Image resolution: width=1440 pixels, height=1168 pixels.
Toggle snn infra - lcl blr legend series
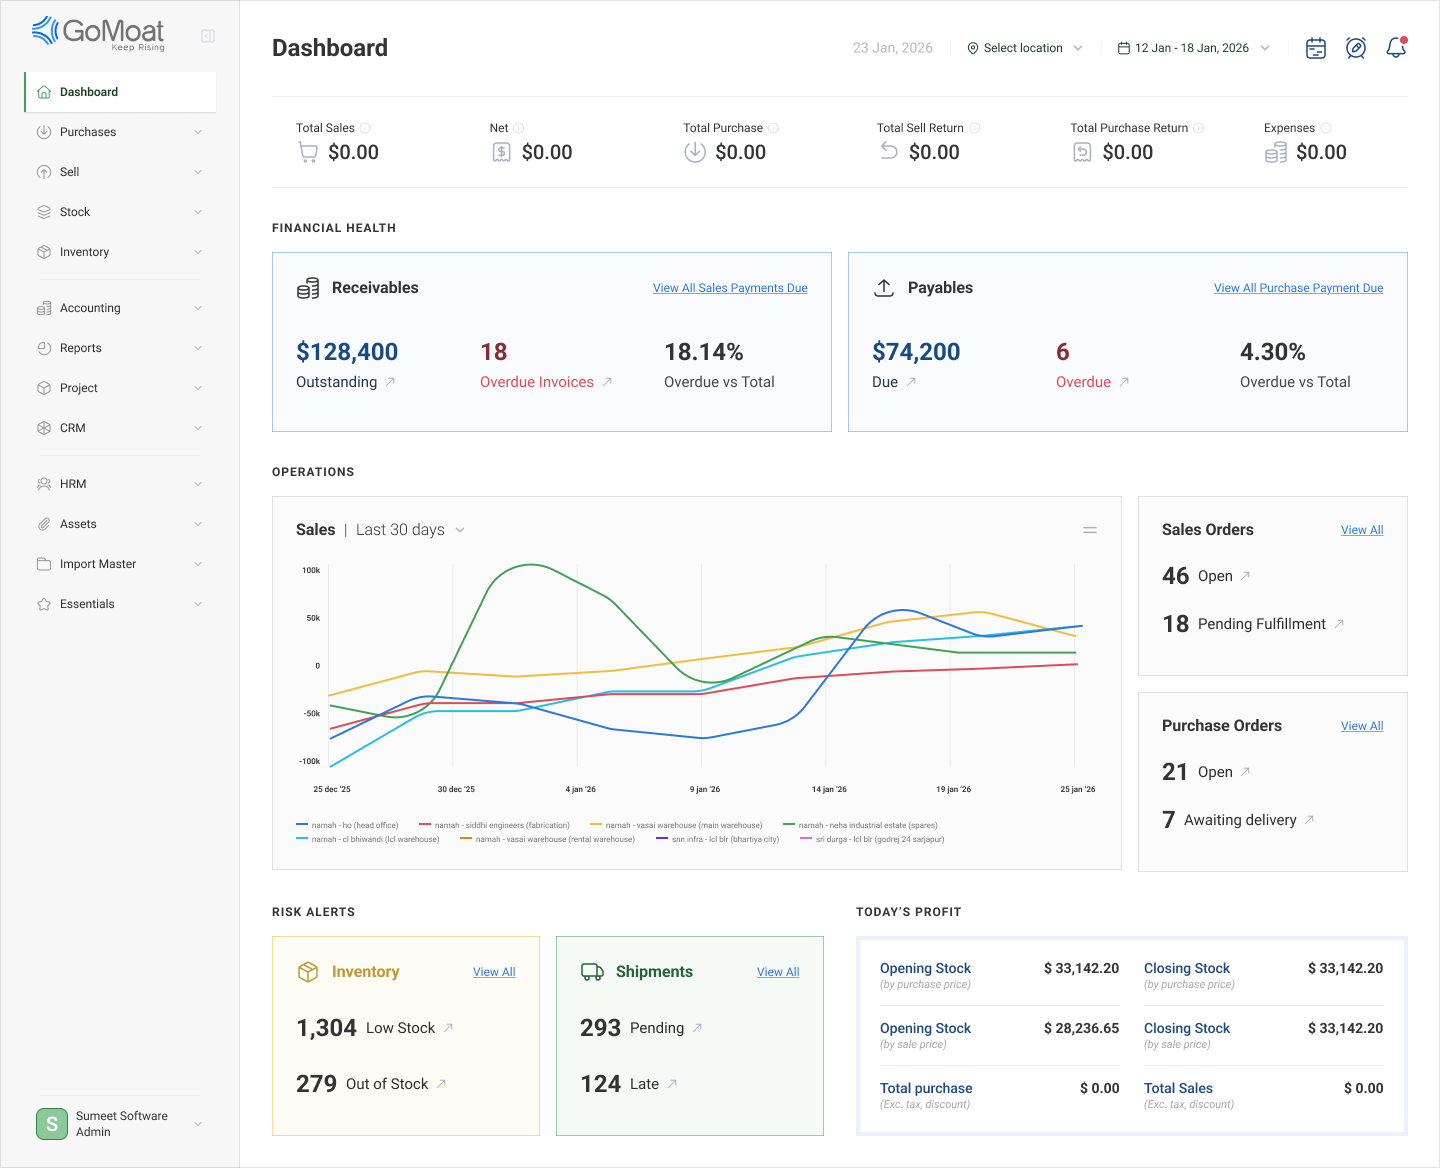point(717,839)
